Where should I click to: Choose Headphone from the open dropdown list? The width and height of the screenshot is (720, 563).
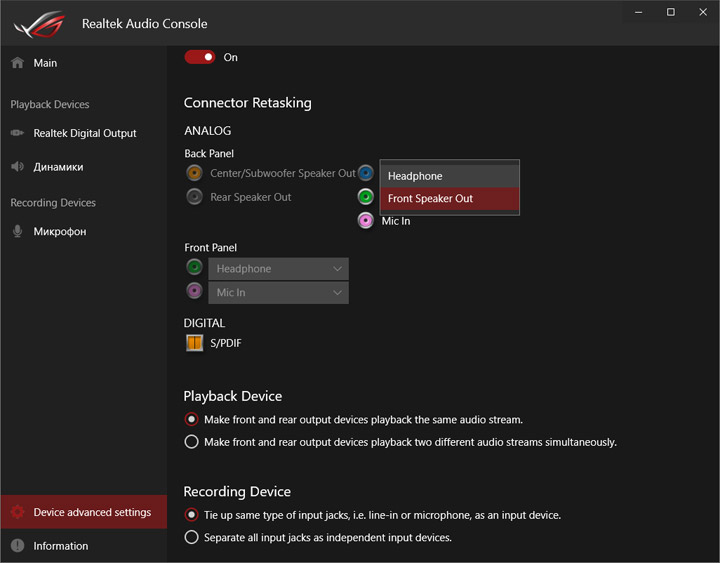tap(449, 176)
